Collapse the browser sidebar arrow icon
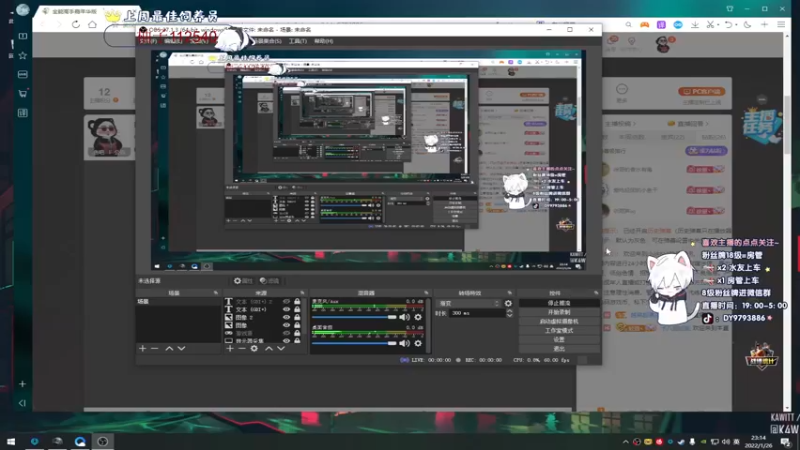 (22, 403)
